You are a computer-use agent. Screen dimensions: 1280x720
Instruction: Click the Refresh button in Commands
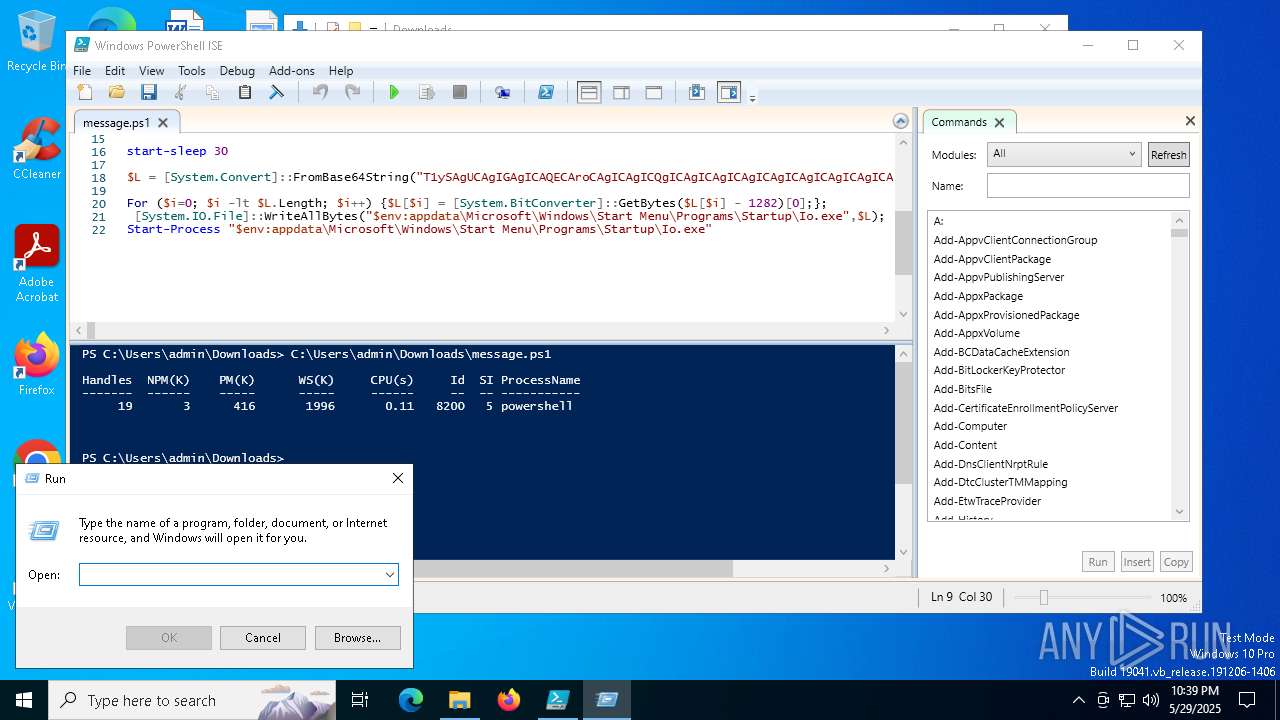tap(1168, 154)
